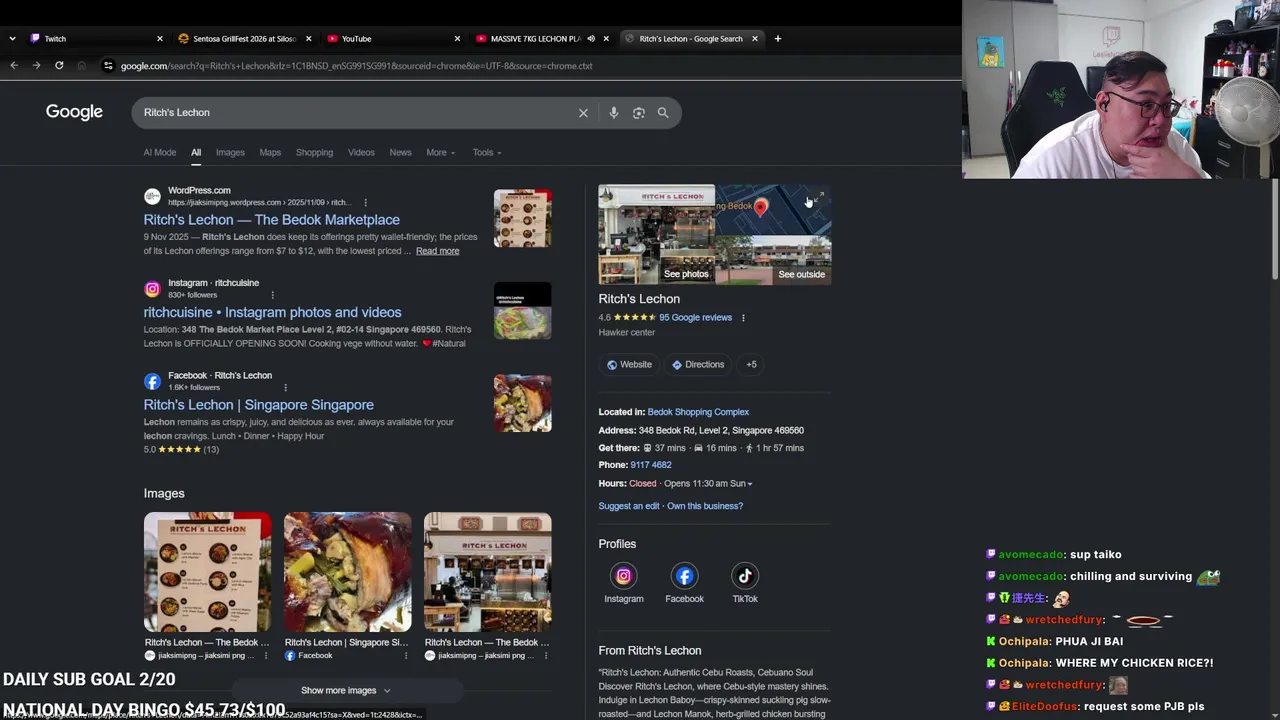Close the YouTube tab
The width and height of the screenshot is (1280, 720).
pyautogui.click(x=457, y=39)
